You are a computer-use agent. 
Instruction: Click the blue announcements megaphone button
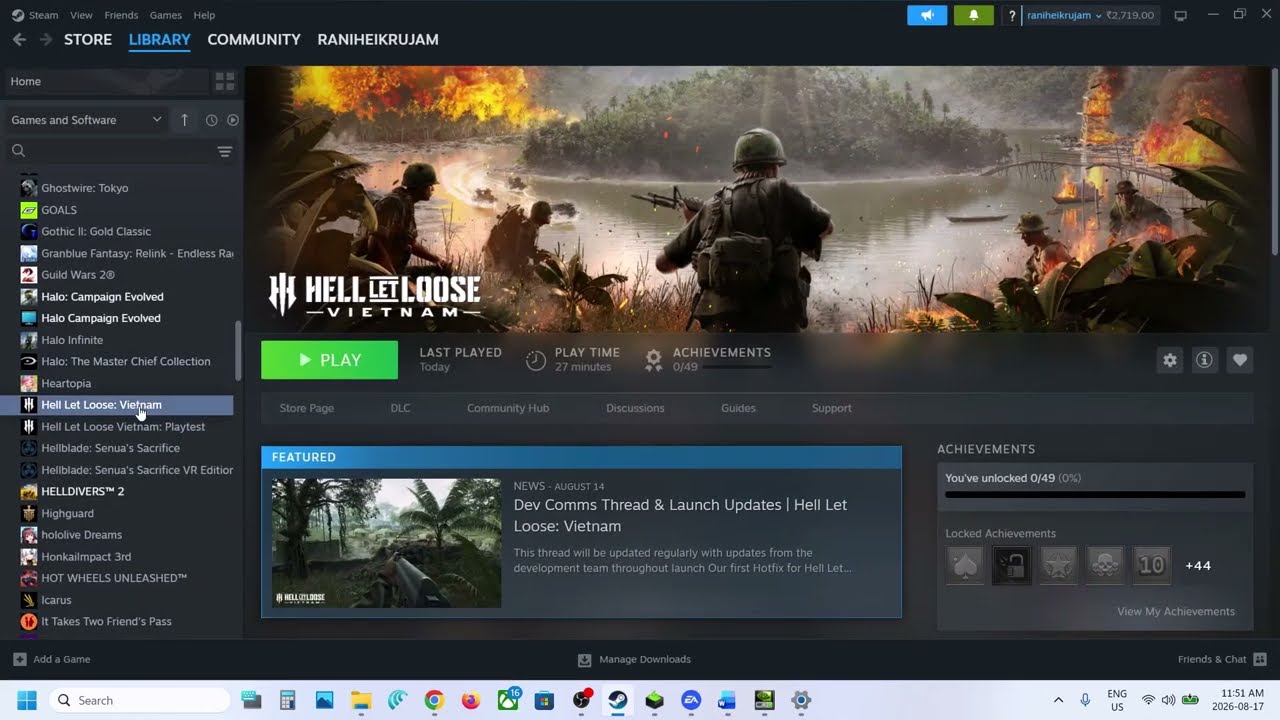[927, 15]
